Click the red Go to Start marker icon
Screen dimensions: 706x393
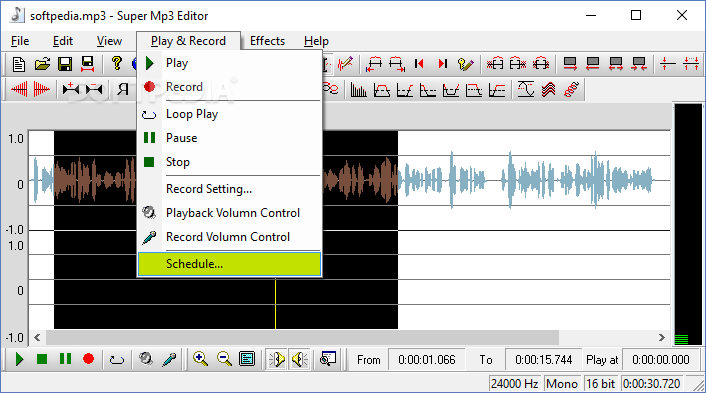tap(419, 64)
